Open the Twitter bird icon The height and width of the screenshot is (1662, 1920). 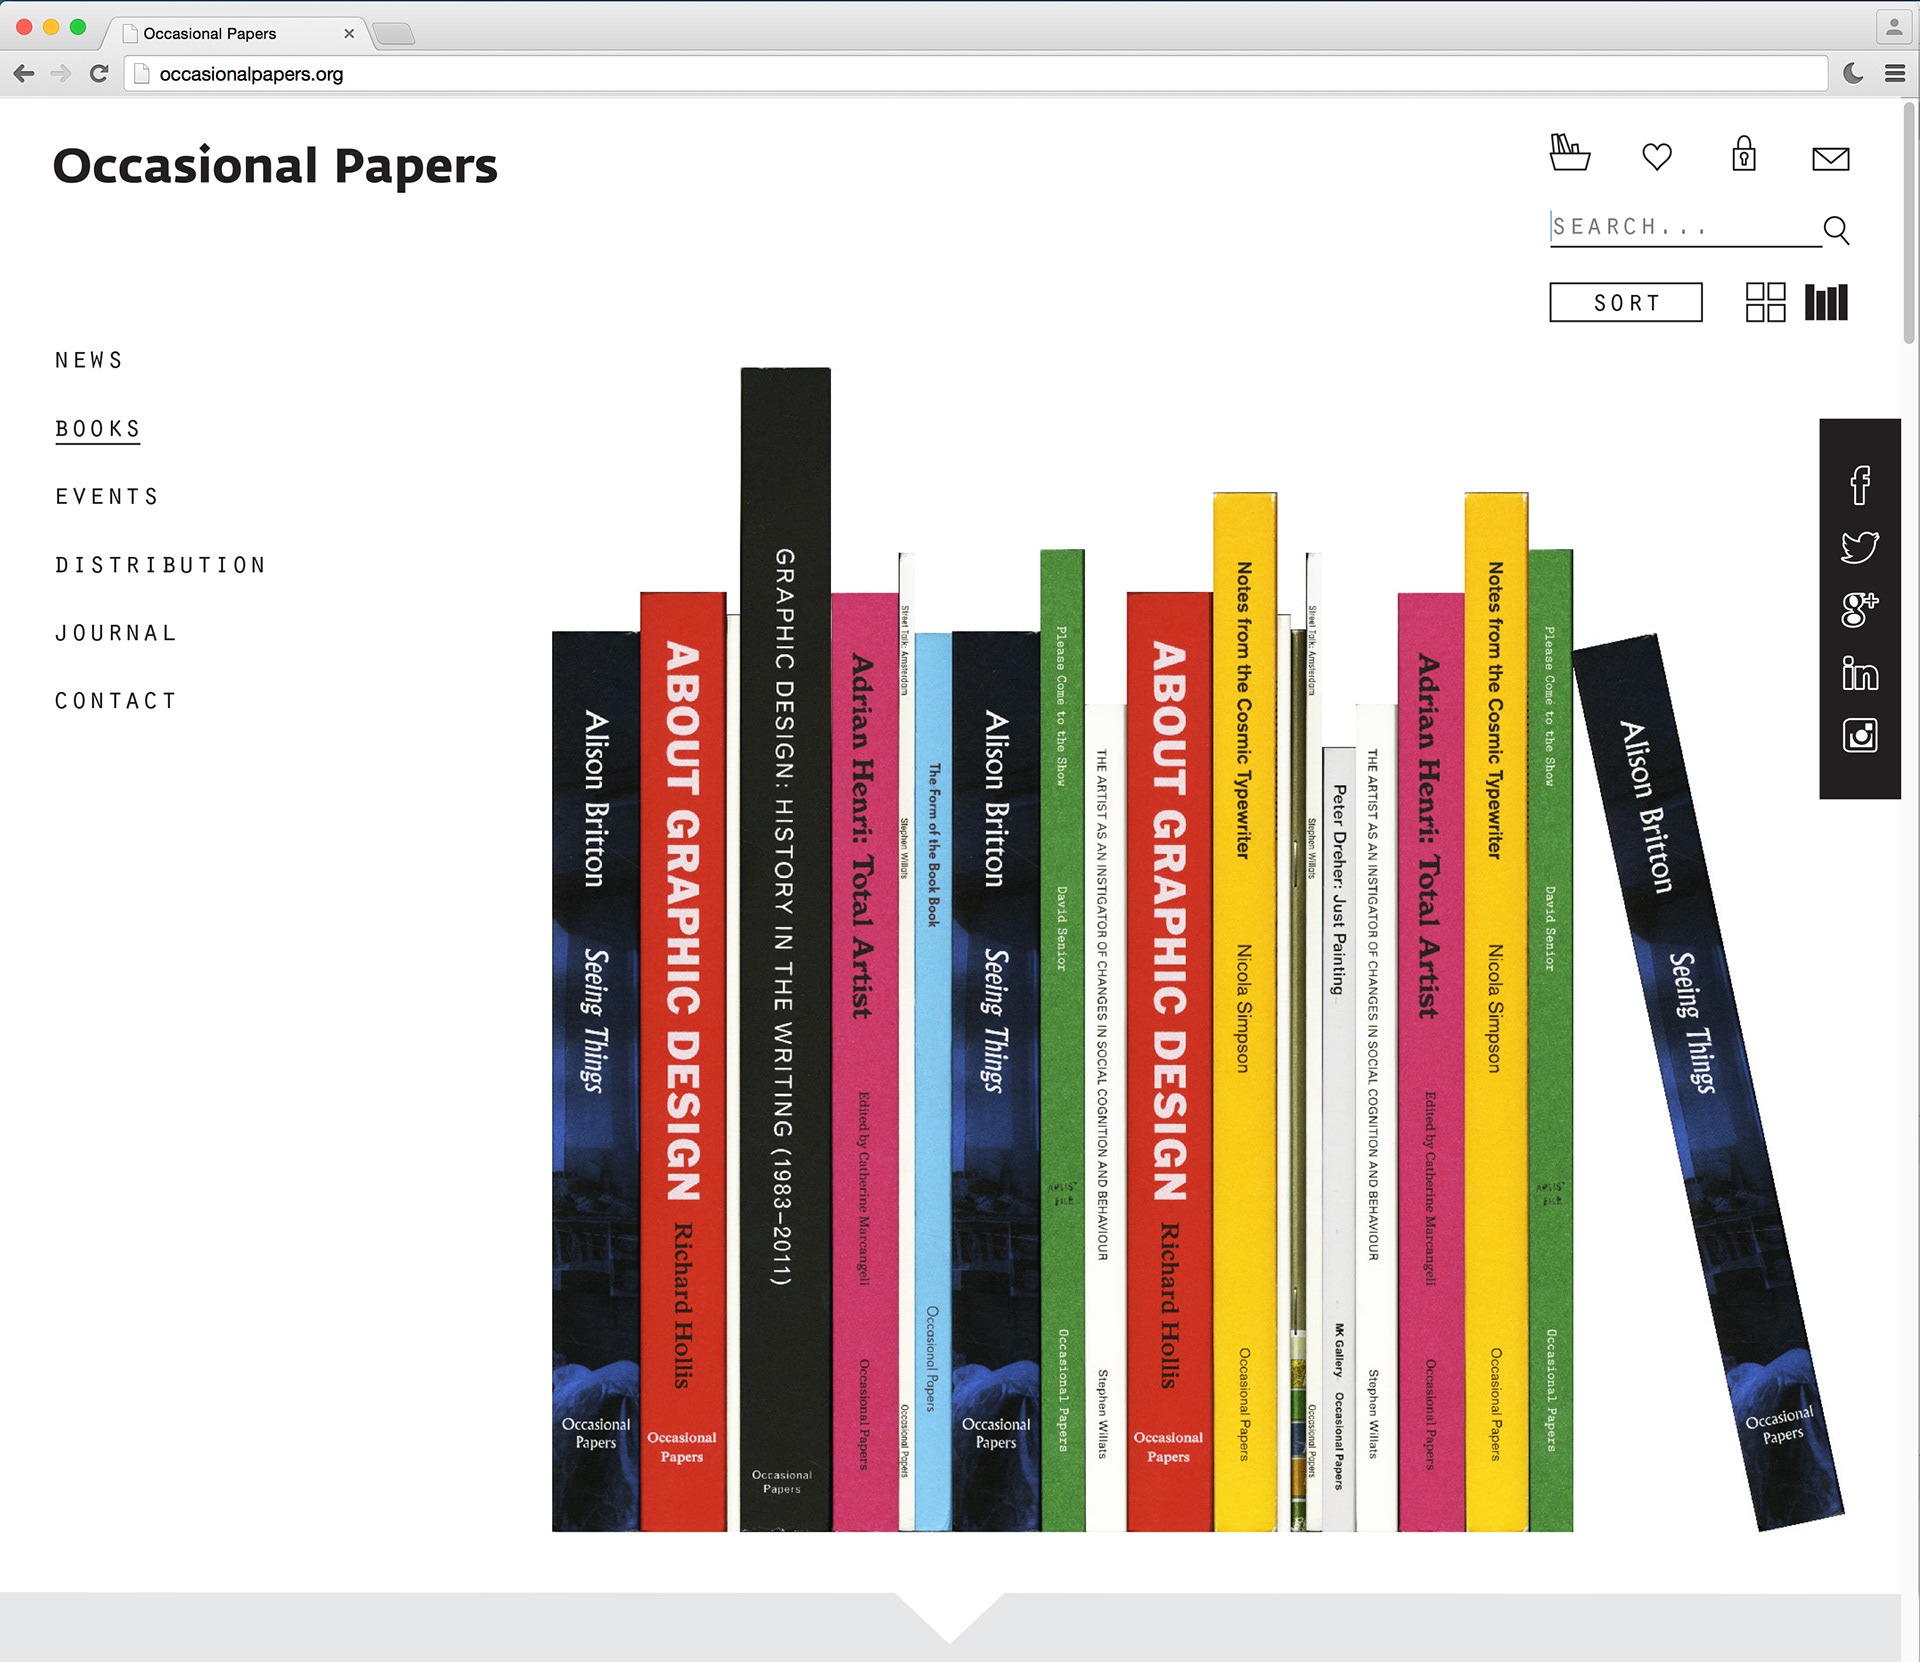pyautogui.click(x=1859, y=547)
